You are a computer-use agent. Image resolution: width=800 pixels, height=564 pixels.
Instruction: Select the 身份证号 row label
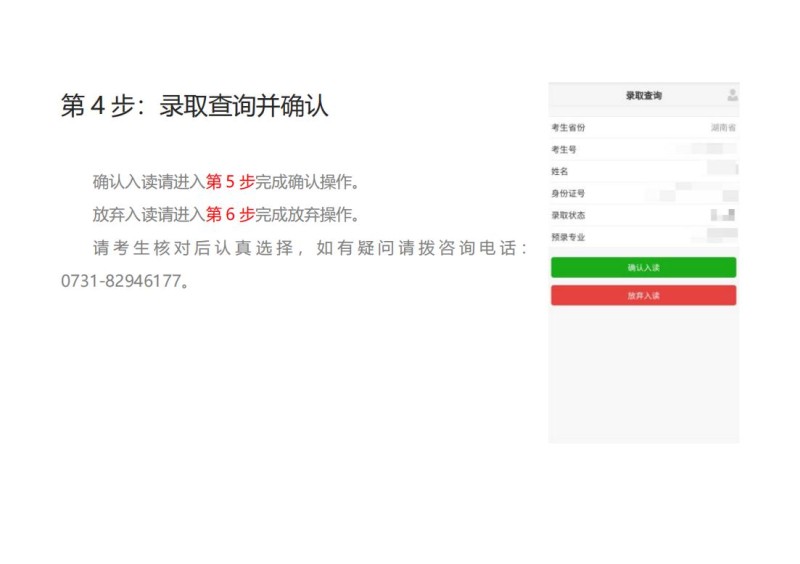point(568,194)
